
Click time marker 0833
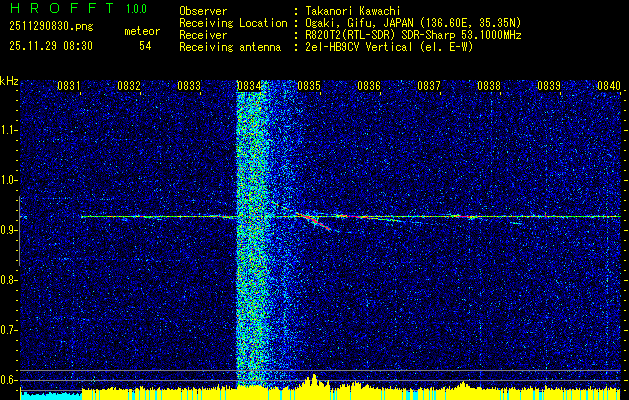(189, 85)
